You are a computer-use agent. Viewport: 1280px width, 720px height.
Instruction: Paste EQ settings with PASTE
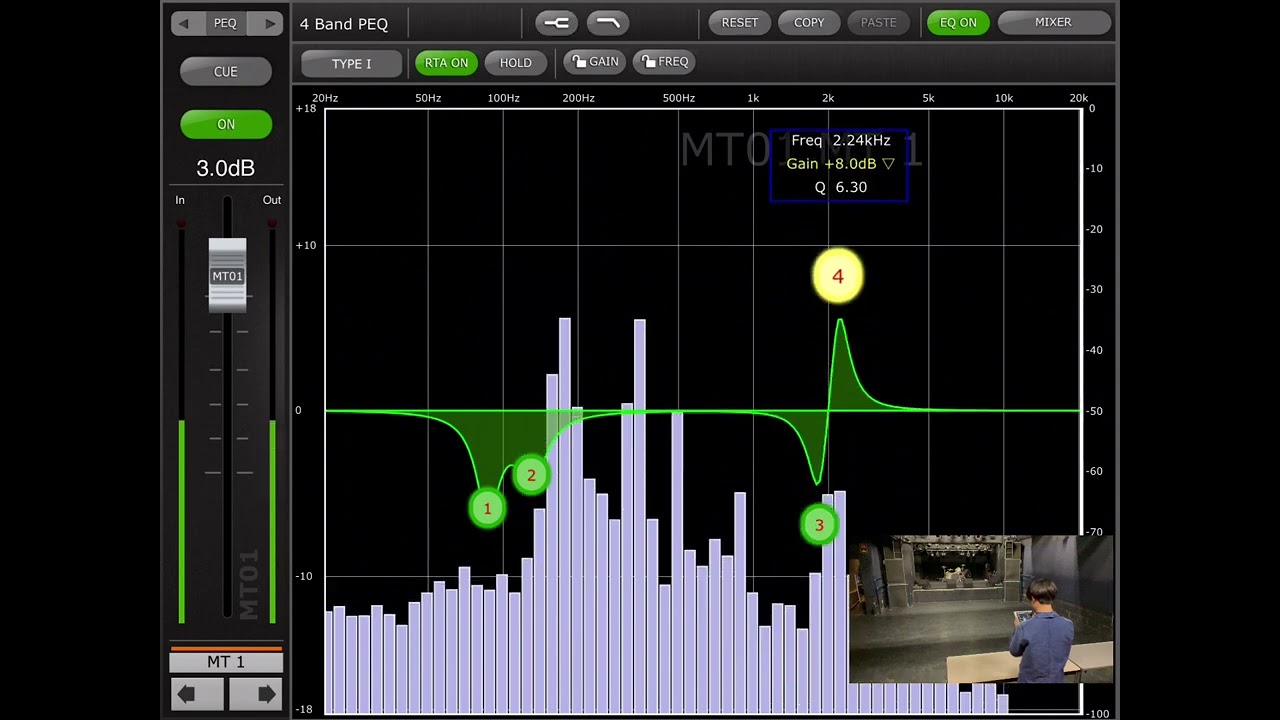click(x=879, y=23)
